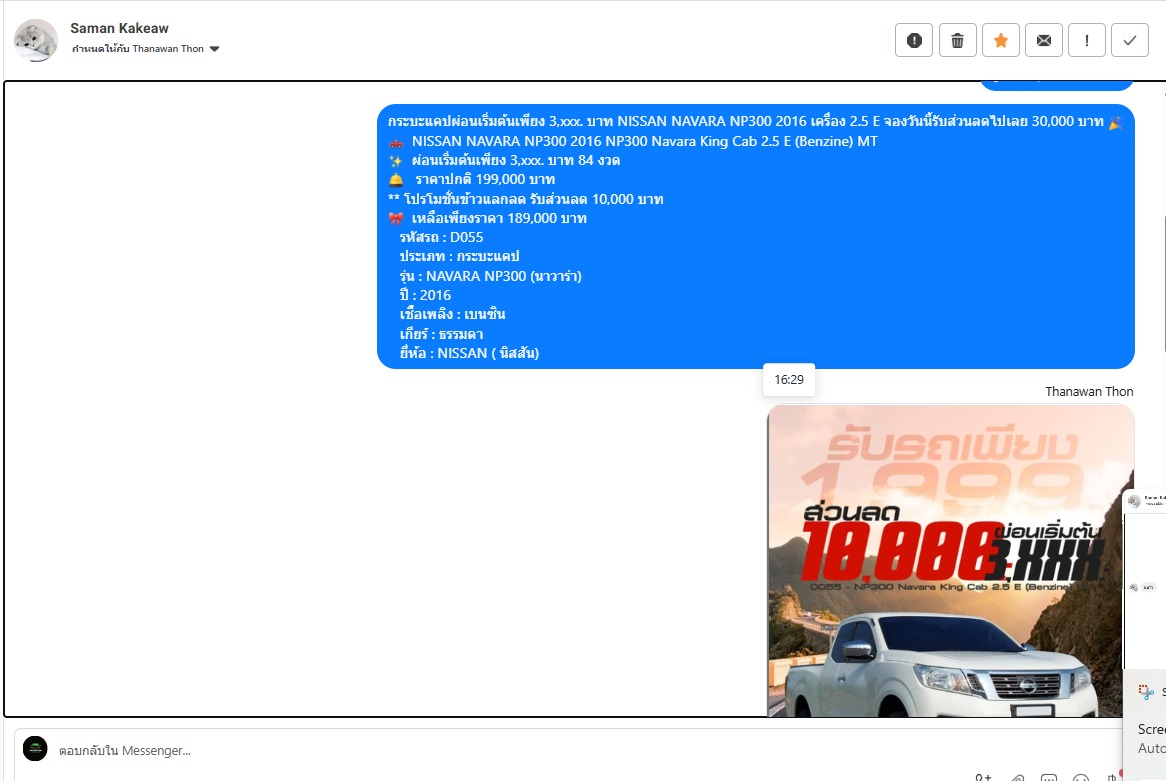Open the screenshot preview thumbnail in notification
This screenshot has height=781, width=1166.
1144,580
